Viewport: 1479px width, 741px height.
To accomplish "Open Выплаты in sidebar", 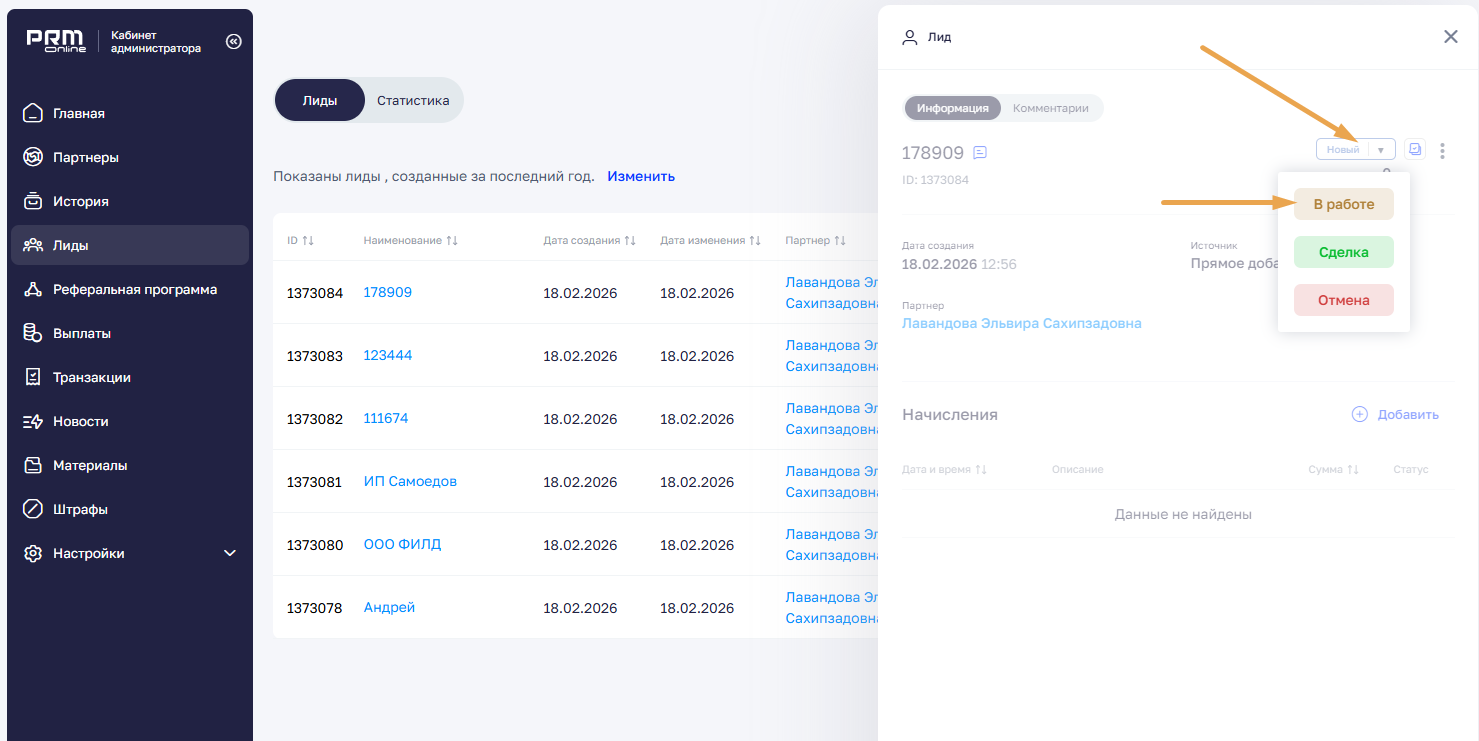I will (x=81, y=333).
